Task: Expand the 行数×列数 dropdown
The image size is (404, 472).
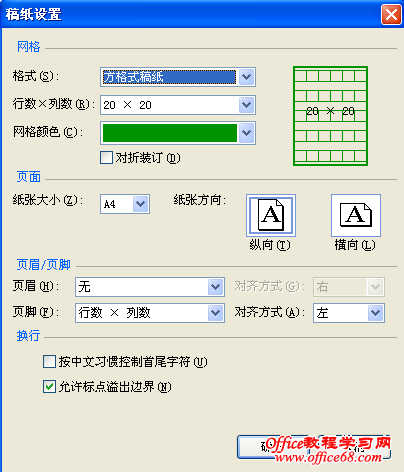Action: 246,105
